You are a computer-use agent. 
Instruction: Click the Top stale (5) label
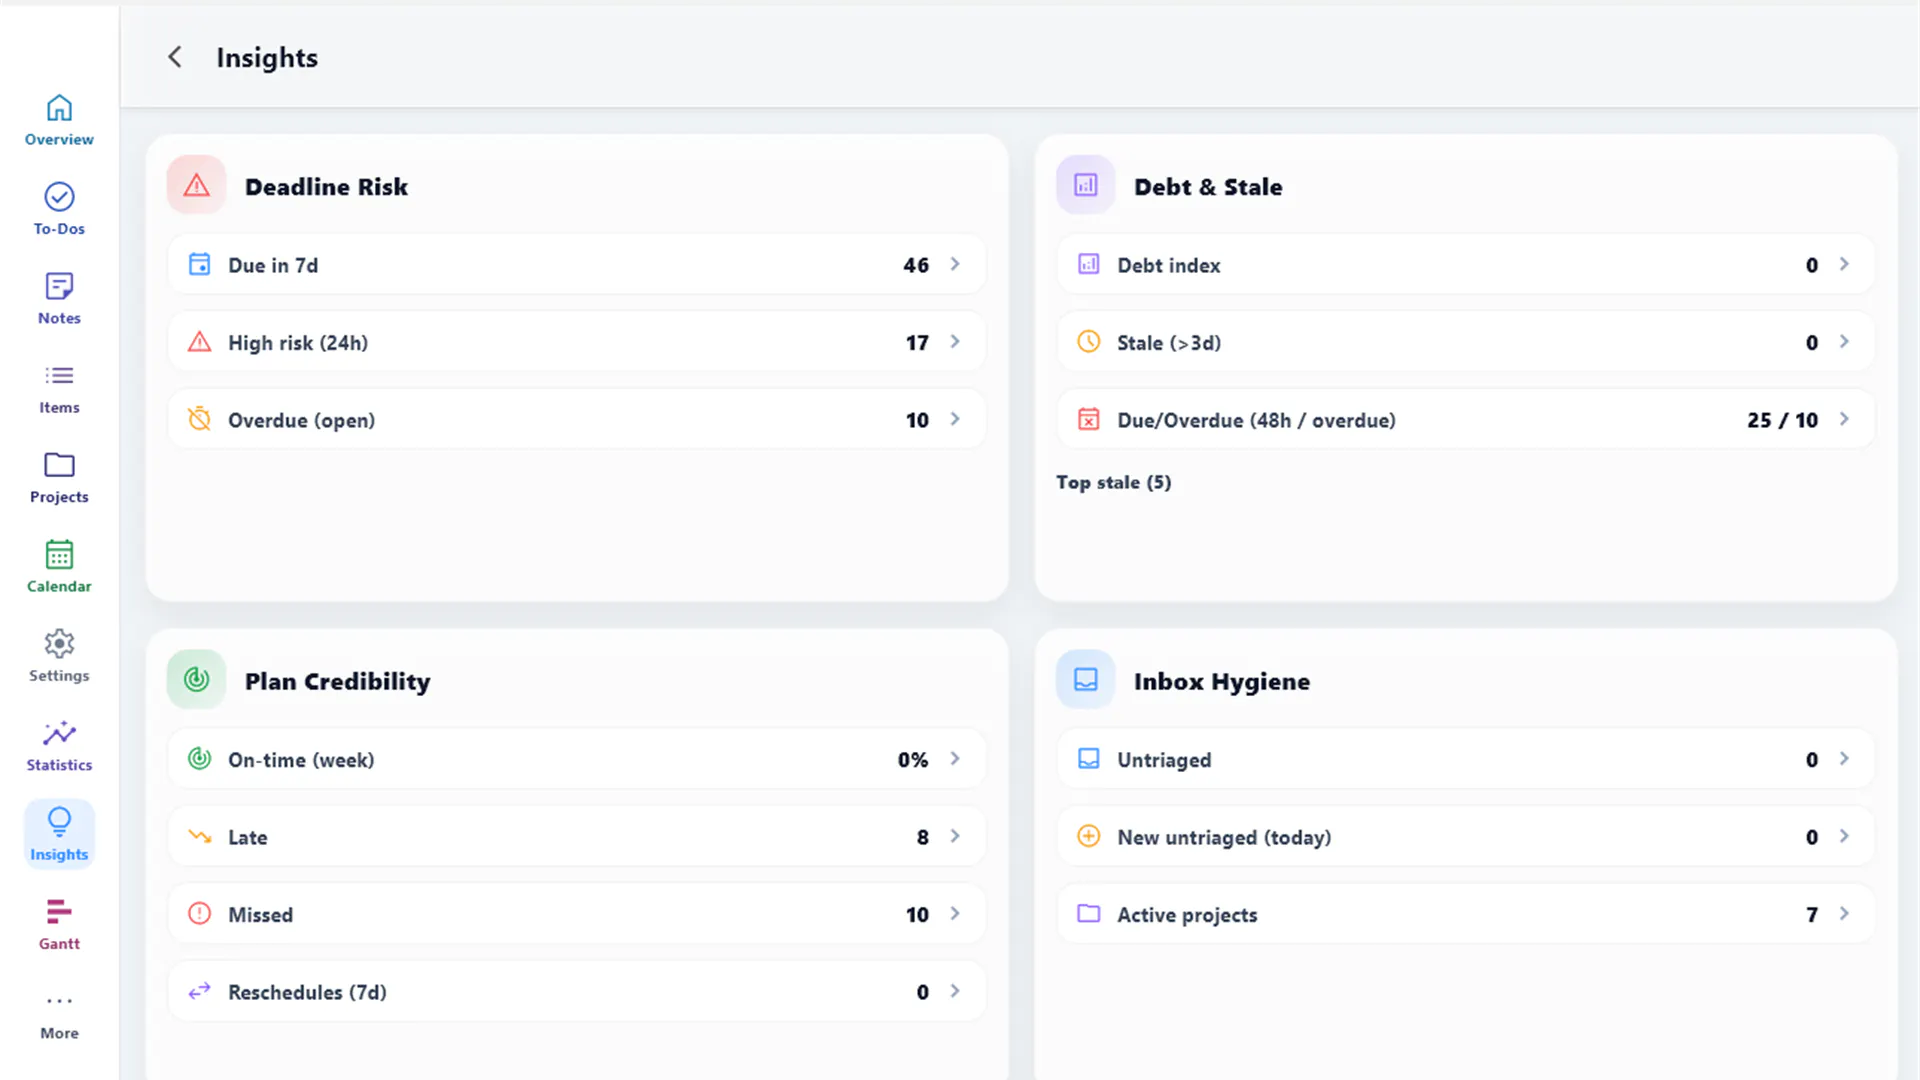coord(1113,482)
